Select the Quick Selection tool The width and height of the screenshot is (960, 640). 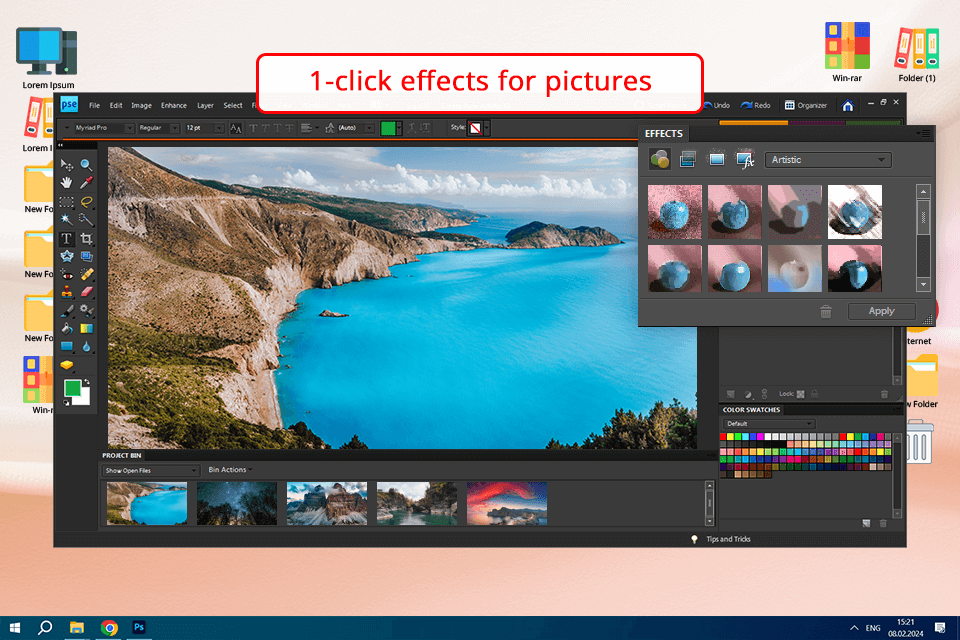86,219
